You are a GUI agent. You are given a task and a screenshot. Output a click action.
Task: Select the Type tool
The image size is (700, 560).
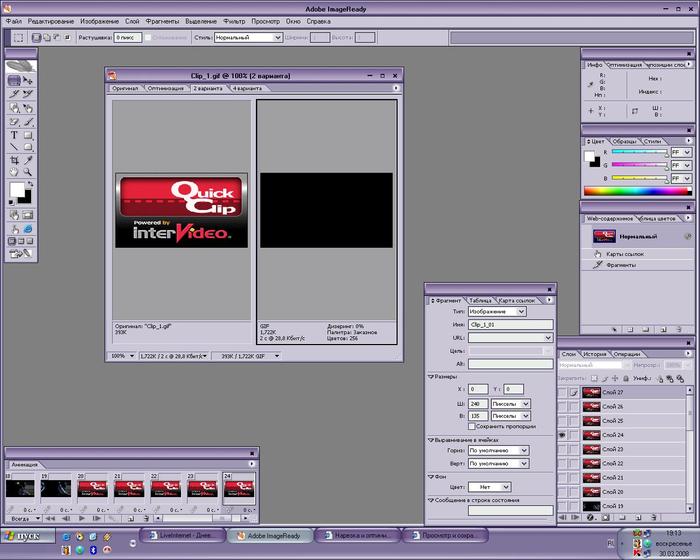14,135
